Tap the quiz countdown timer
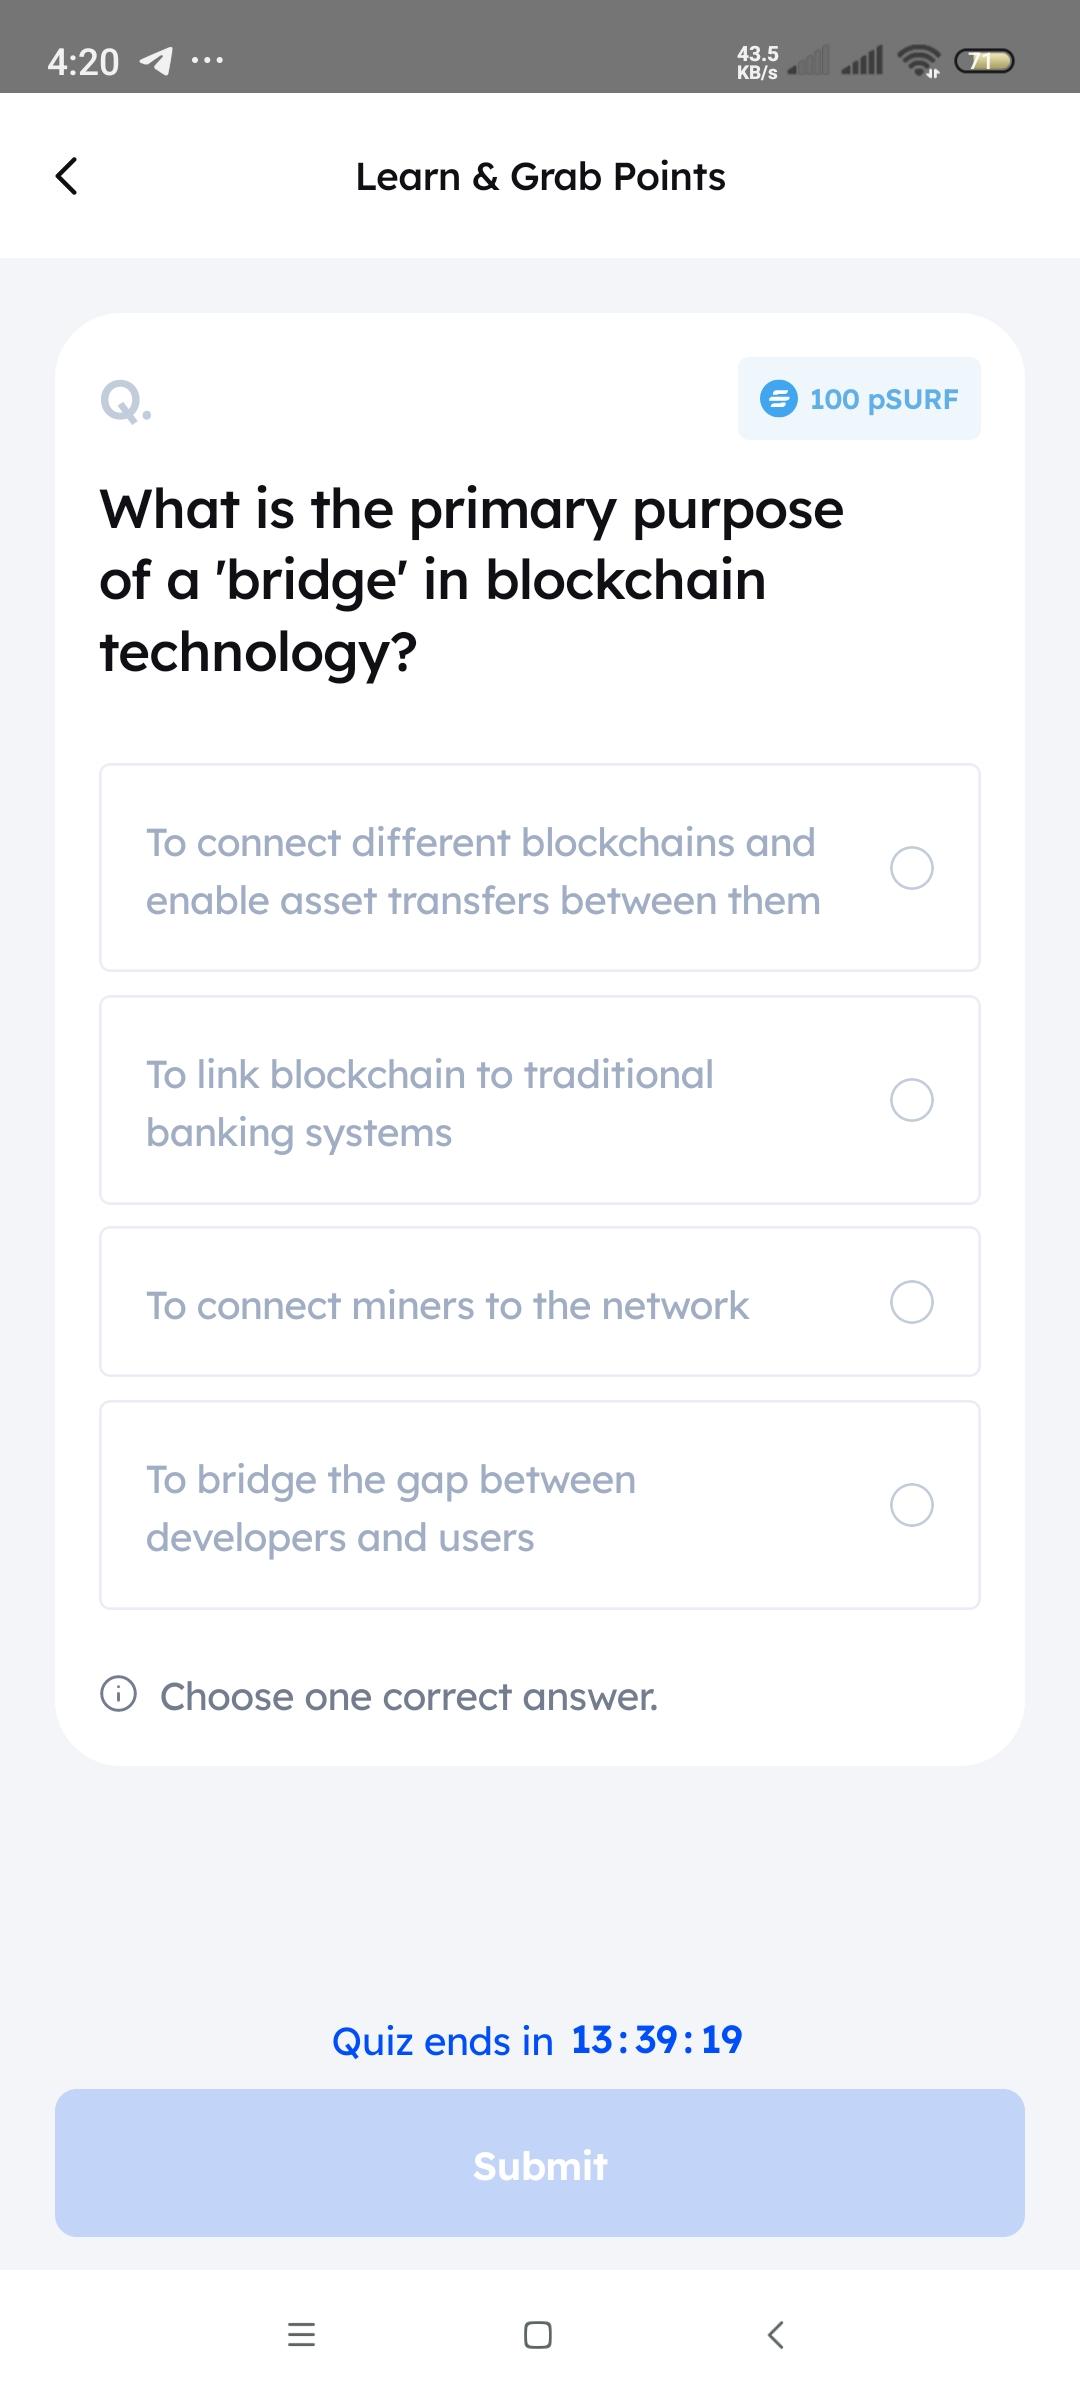This screenshot has width=1080, height=2400. [656, 2040]
